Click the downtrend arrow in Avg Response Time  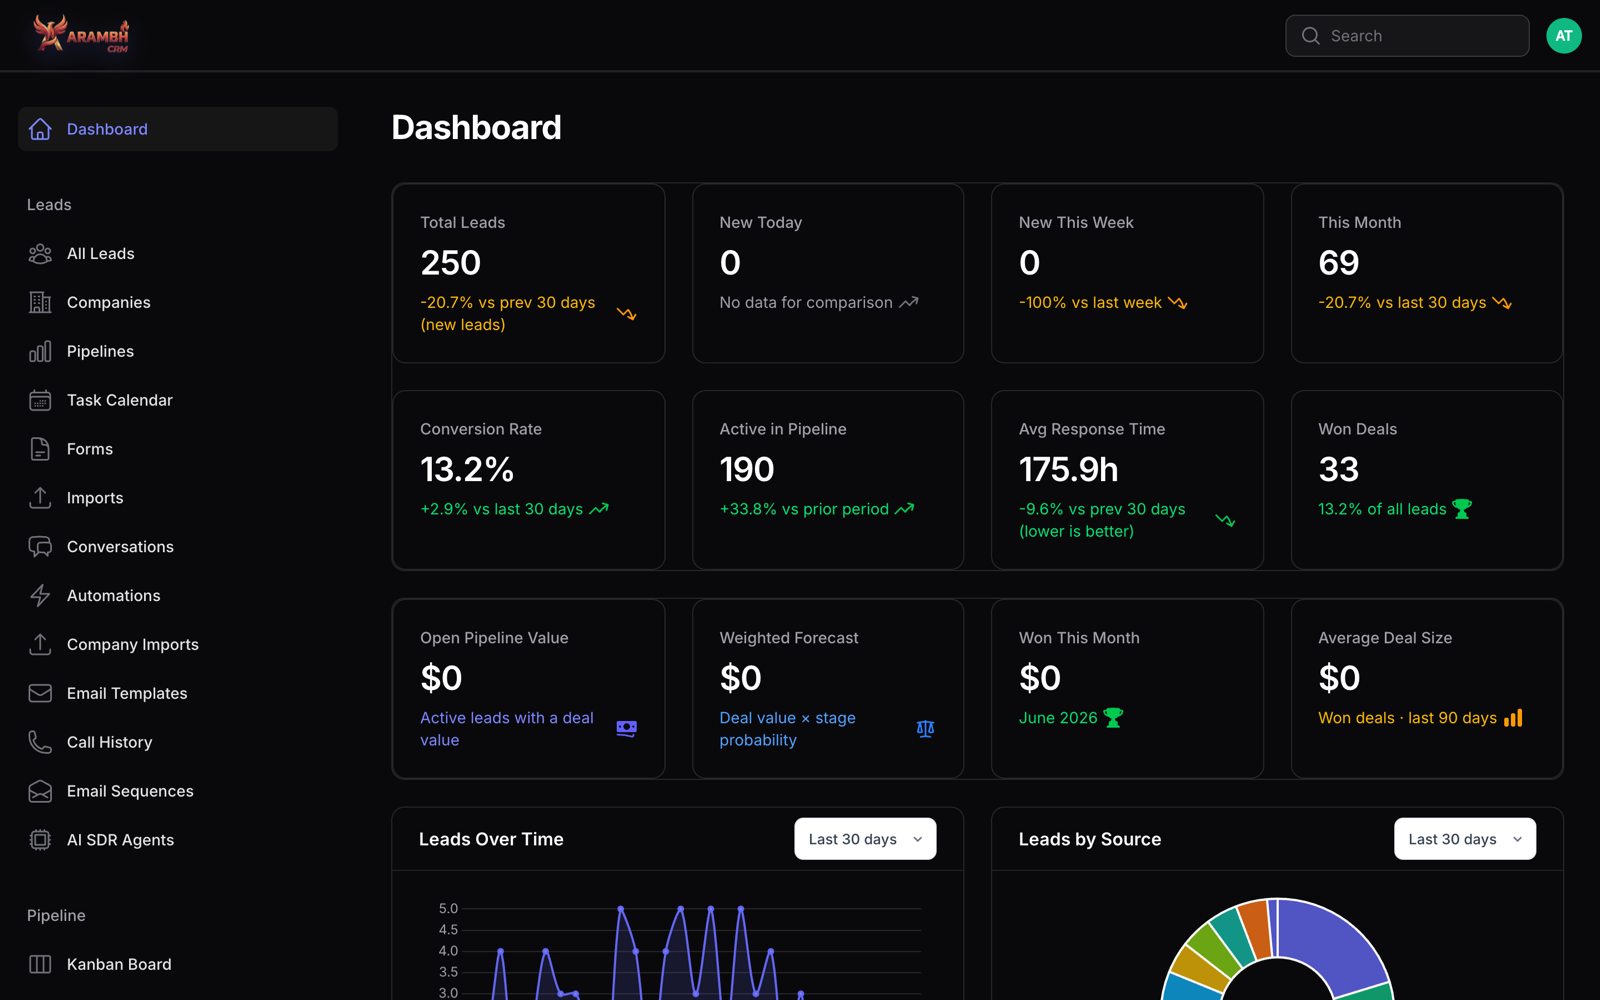[1225, 520]
